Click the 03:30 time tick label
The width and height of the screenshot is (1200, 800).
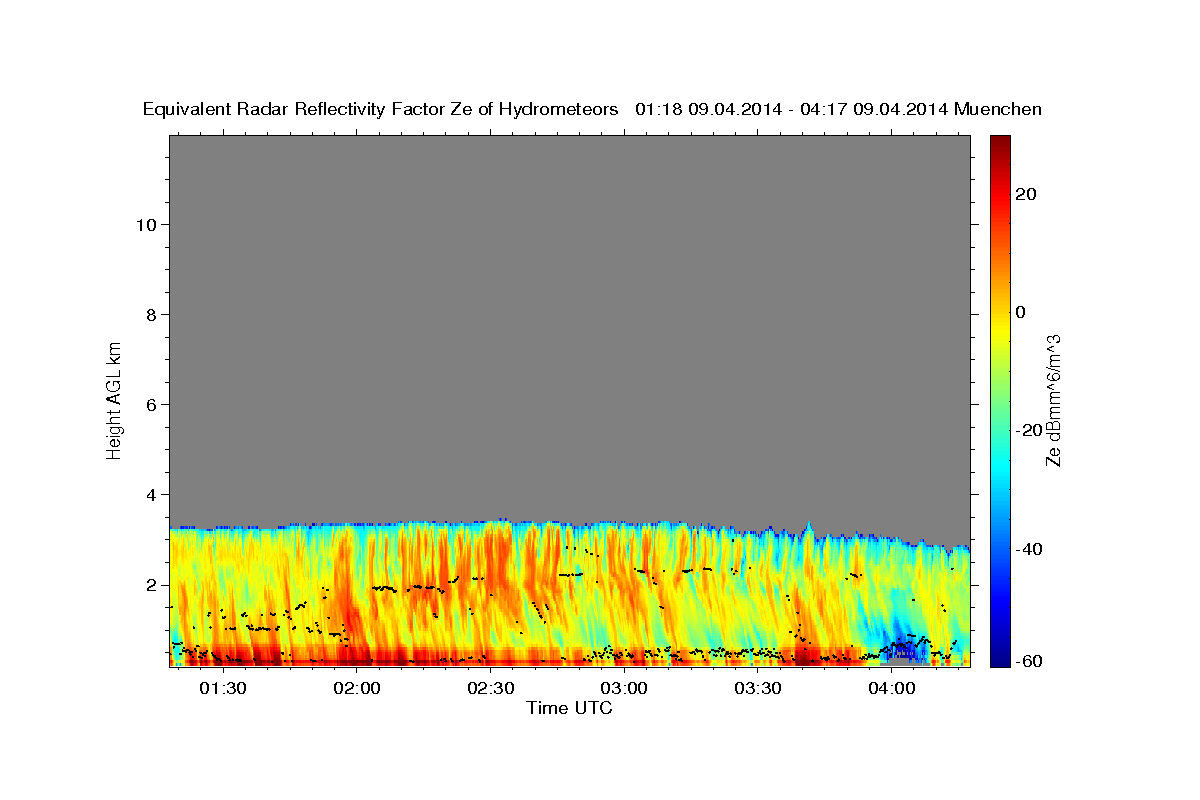pyautogui.click(x=757, y=688)
